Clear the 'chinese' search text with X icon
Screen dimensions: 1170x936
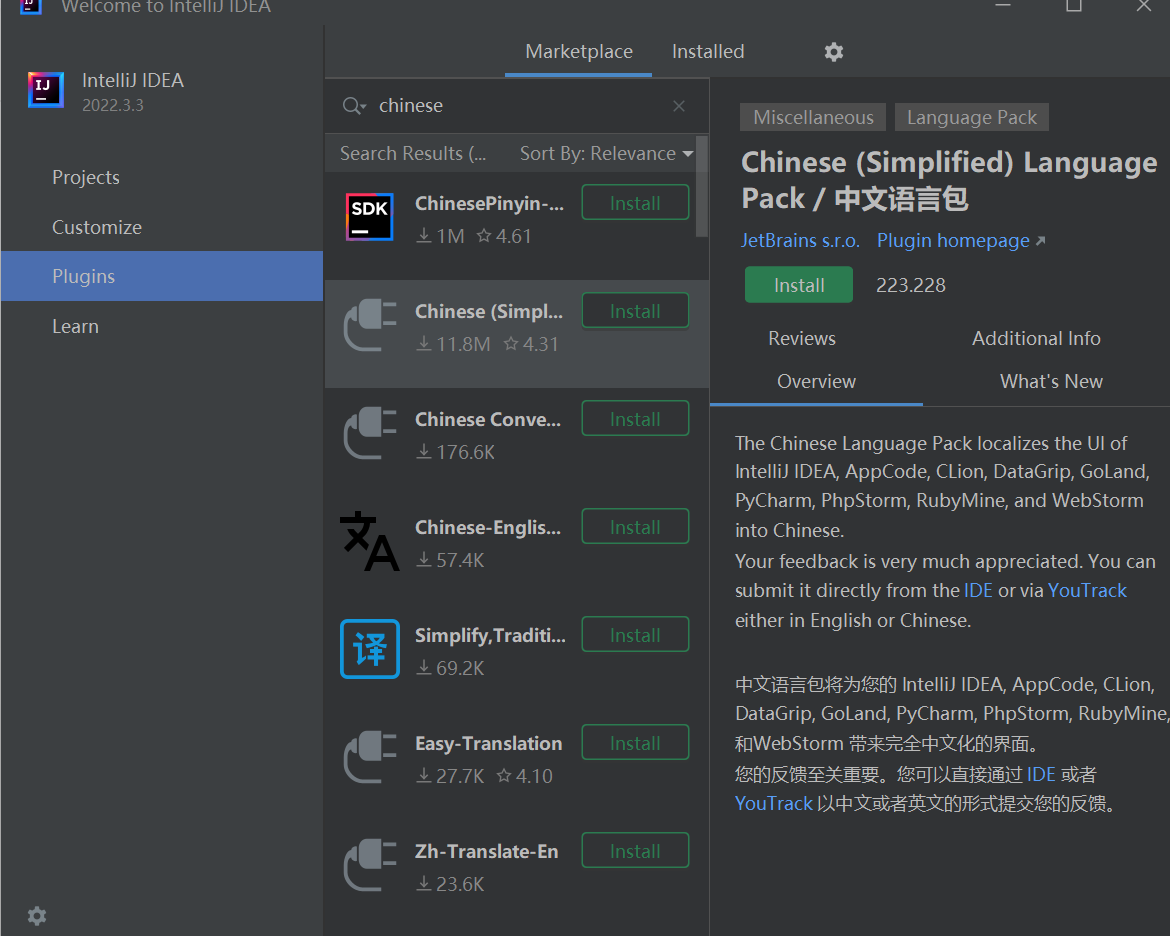(x=678, y=106)
